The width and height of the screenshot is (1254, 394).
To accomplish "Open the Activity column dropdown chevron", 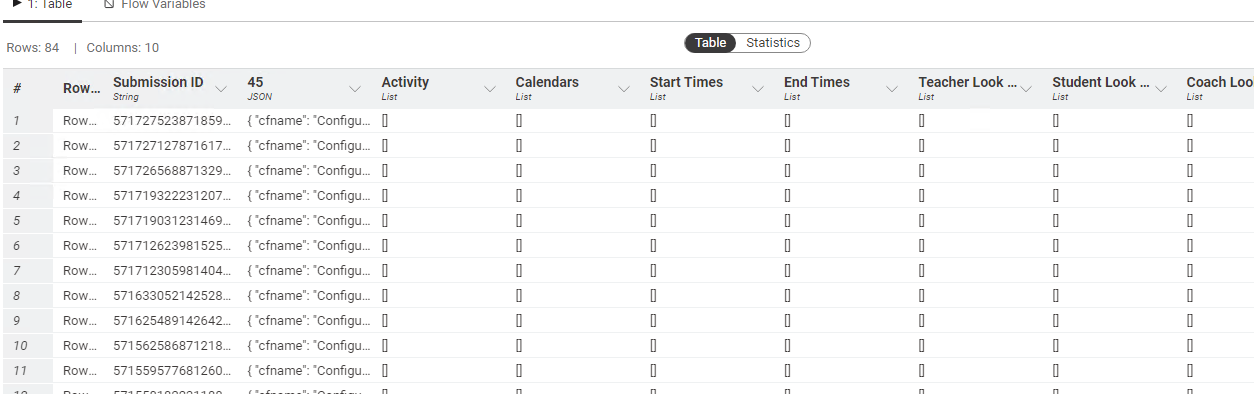I will point(490,89).
